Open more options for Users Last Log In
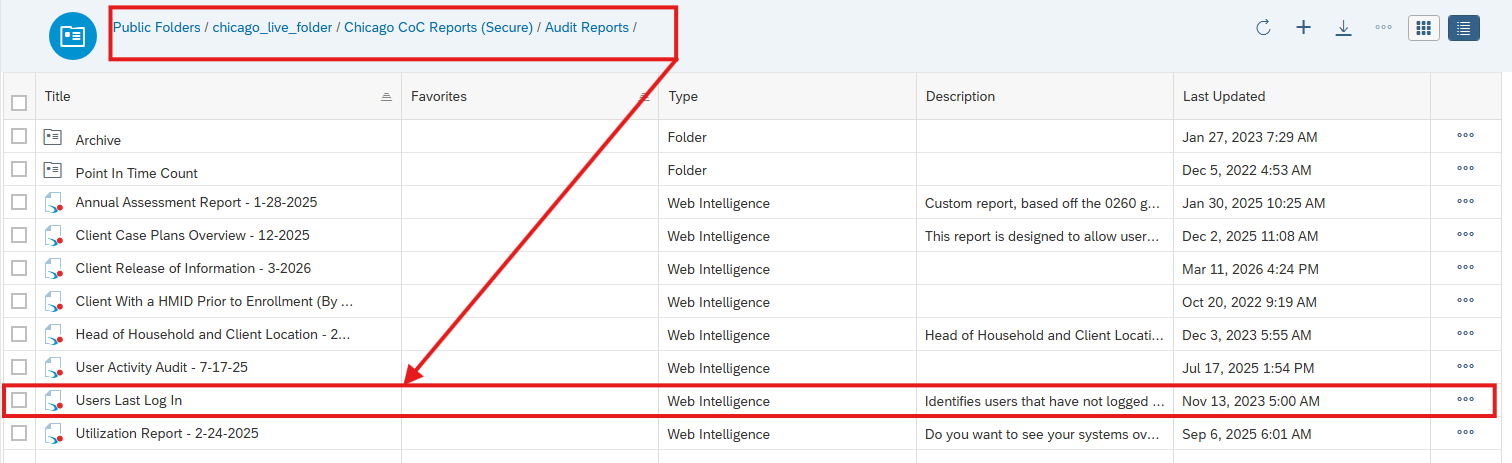Viewport: 1512px width, 463px height. click(1465, 400)
